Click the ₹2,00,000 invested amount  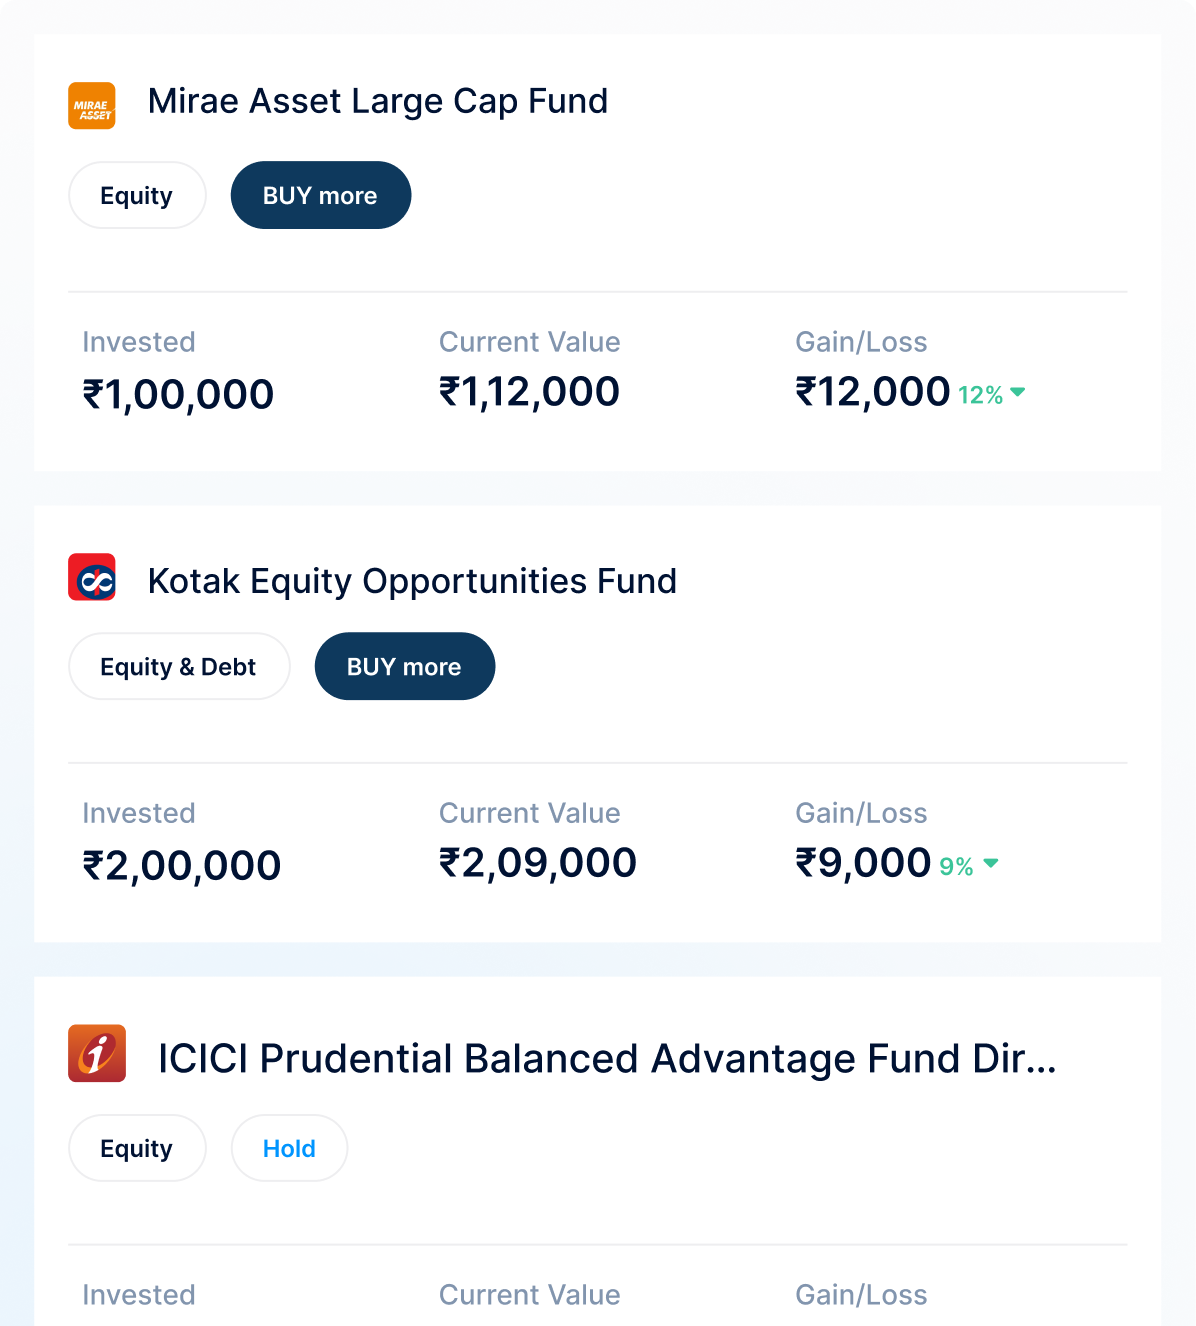click(x=181, y=865)
